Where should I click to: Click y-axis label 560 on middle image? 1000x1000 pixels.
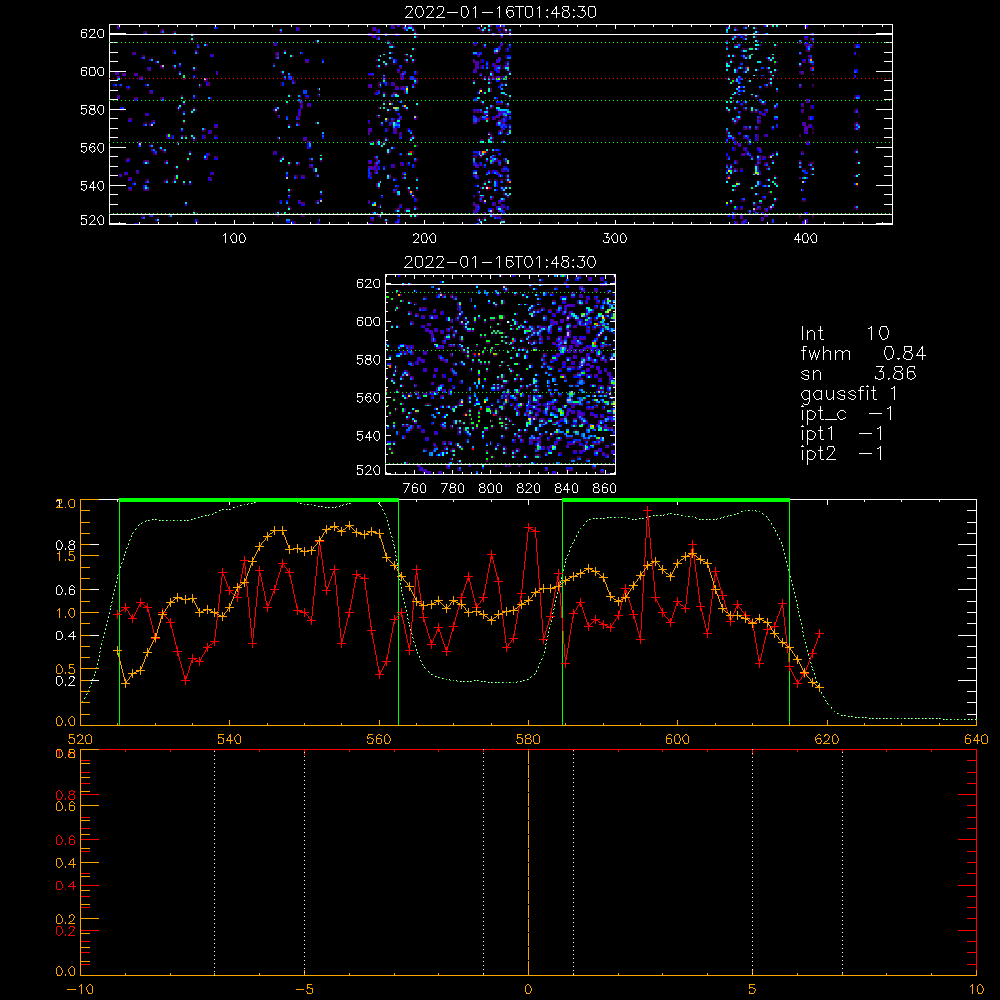368,397
